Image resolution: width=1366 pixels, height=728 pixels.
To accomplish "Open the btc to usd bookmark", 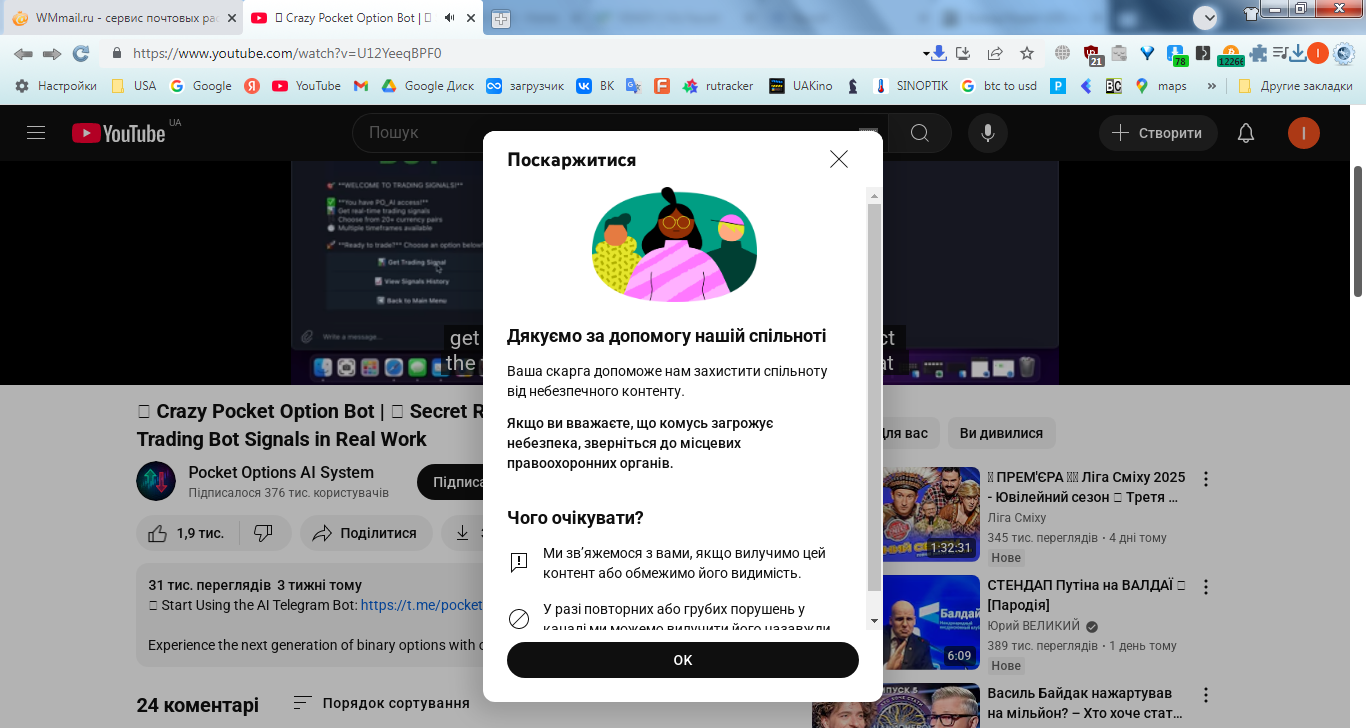I will (x=999, y=86).
